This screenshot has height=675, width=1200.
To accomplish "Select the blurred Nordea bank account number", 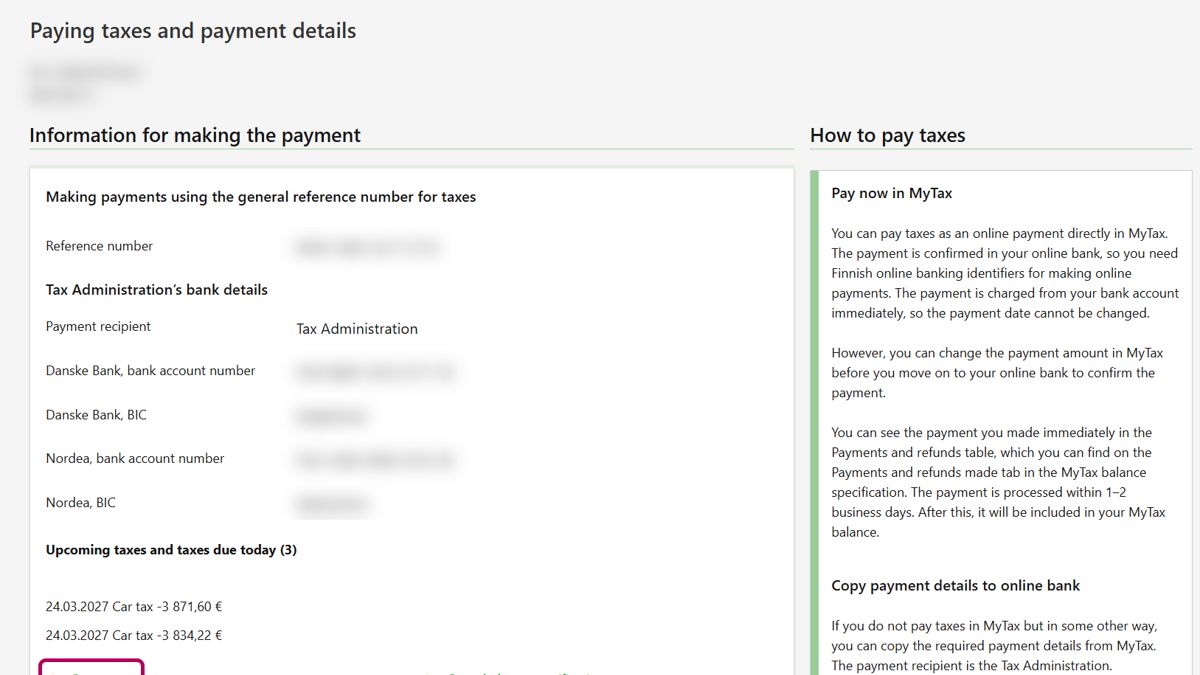I will click(373, 460).
